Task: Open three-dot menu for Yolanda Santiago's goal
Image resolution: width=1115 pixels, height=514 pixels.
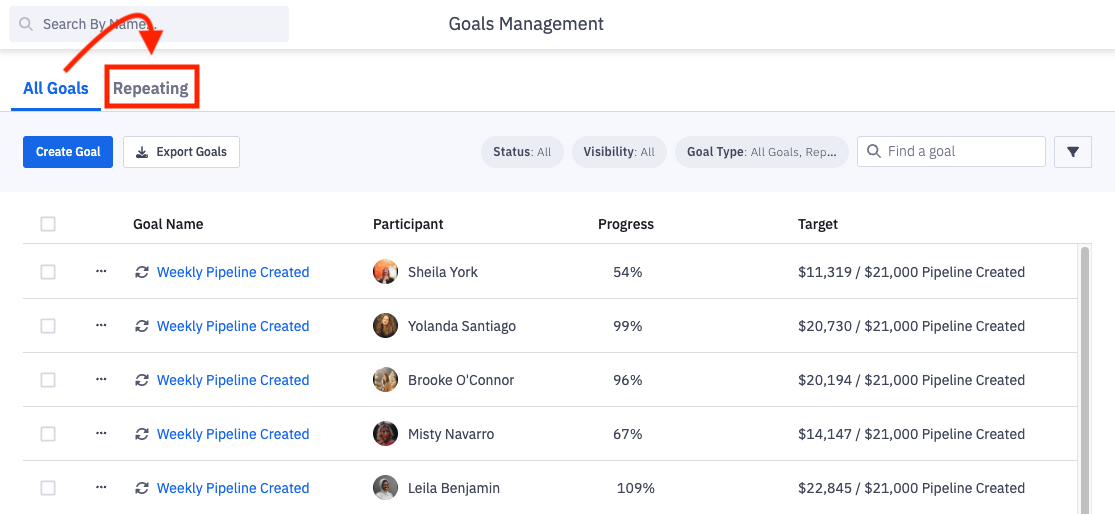Action: pos(101,325)
